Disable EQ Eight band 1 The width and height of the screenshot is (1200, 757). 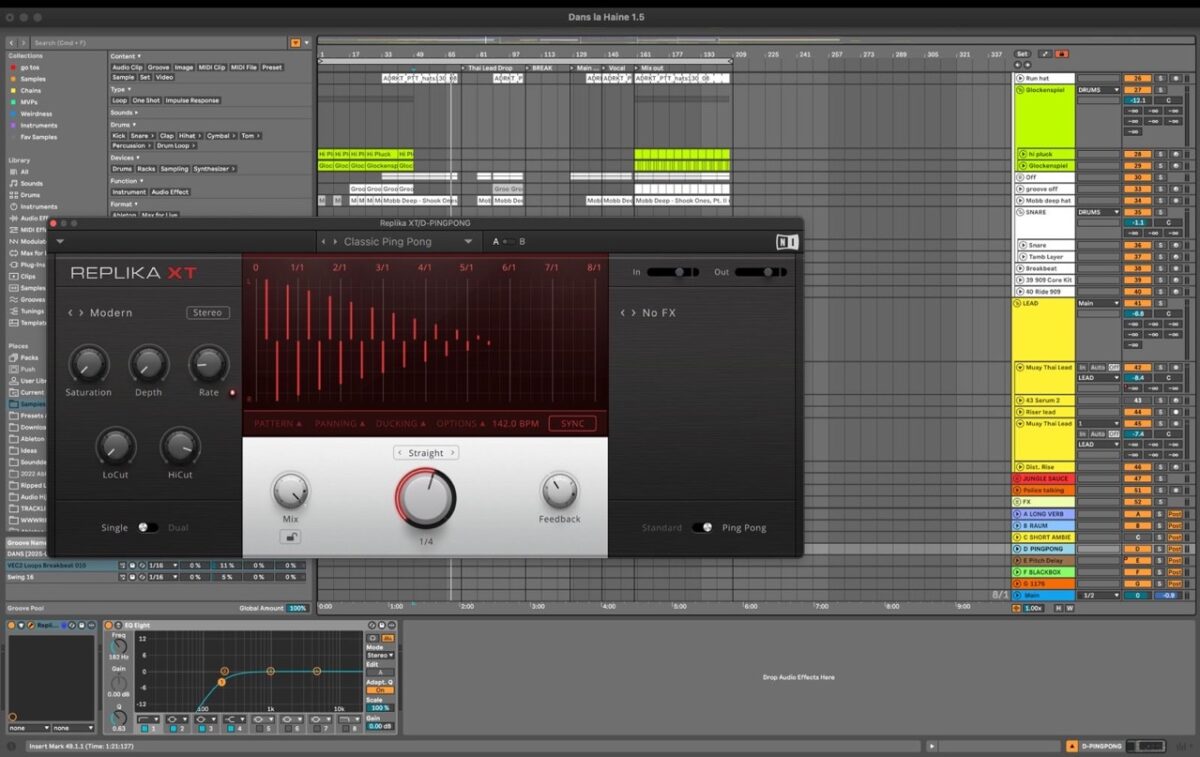[x=143, y=728]
